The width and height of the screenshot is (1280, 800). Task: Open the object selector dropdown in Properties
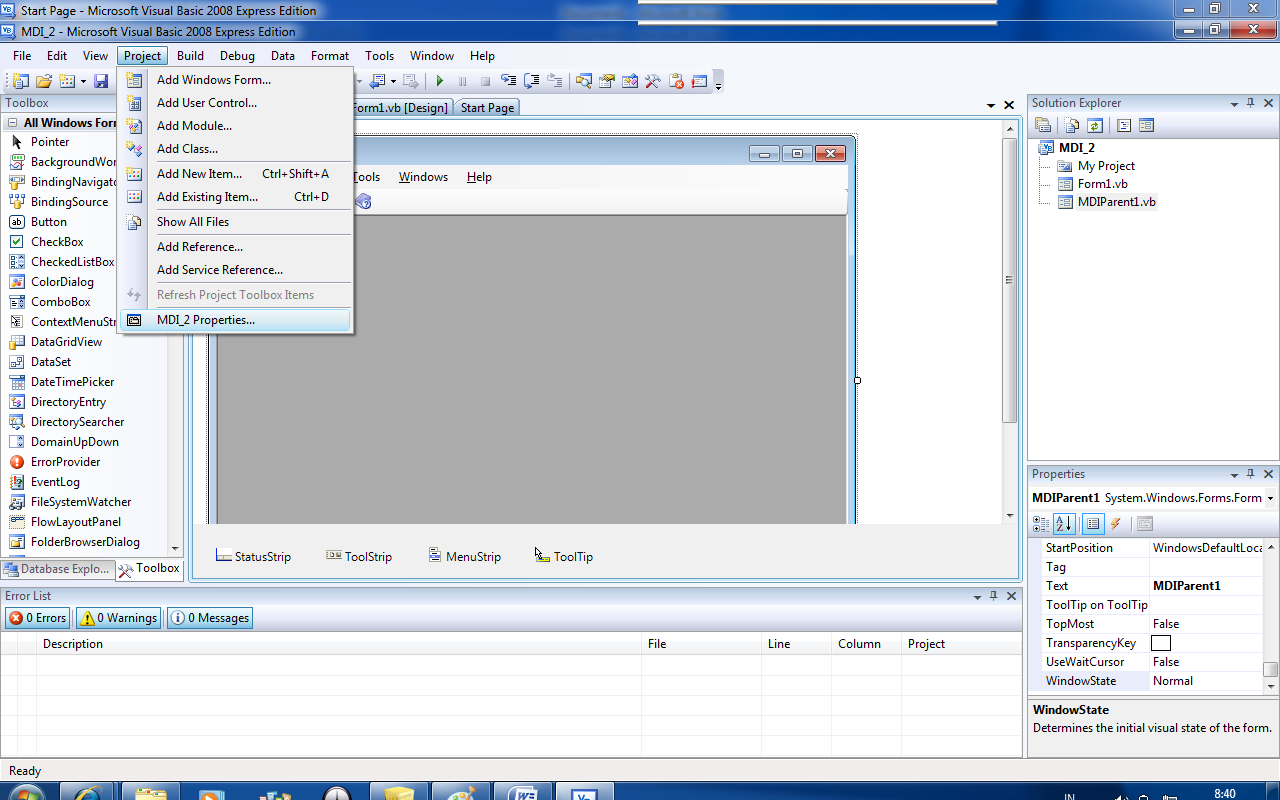[1270, 498]
